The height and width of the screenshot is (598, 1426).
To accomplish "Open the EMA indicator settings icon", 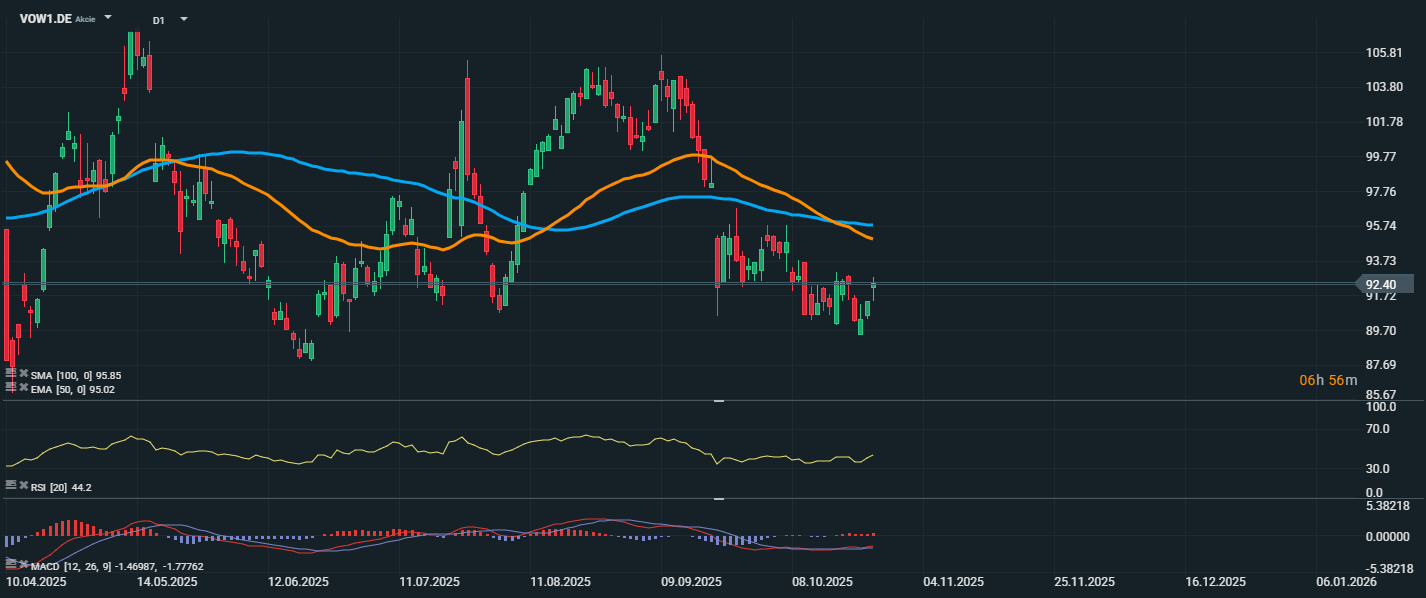I will [11, 387].
